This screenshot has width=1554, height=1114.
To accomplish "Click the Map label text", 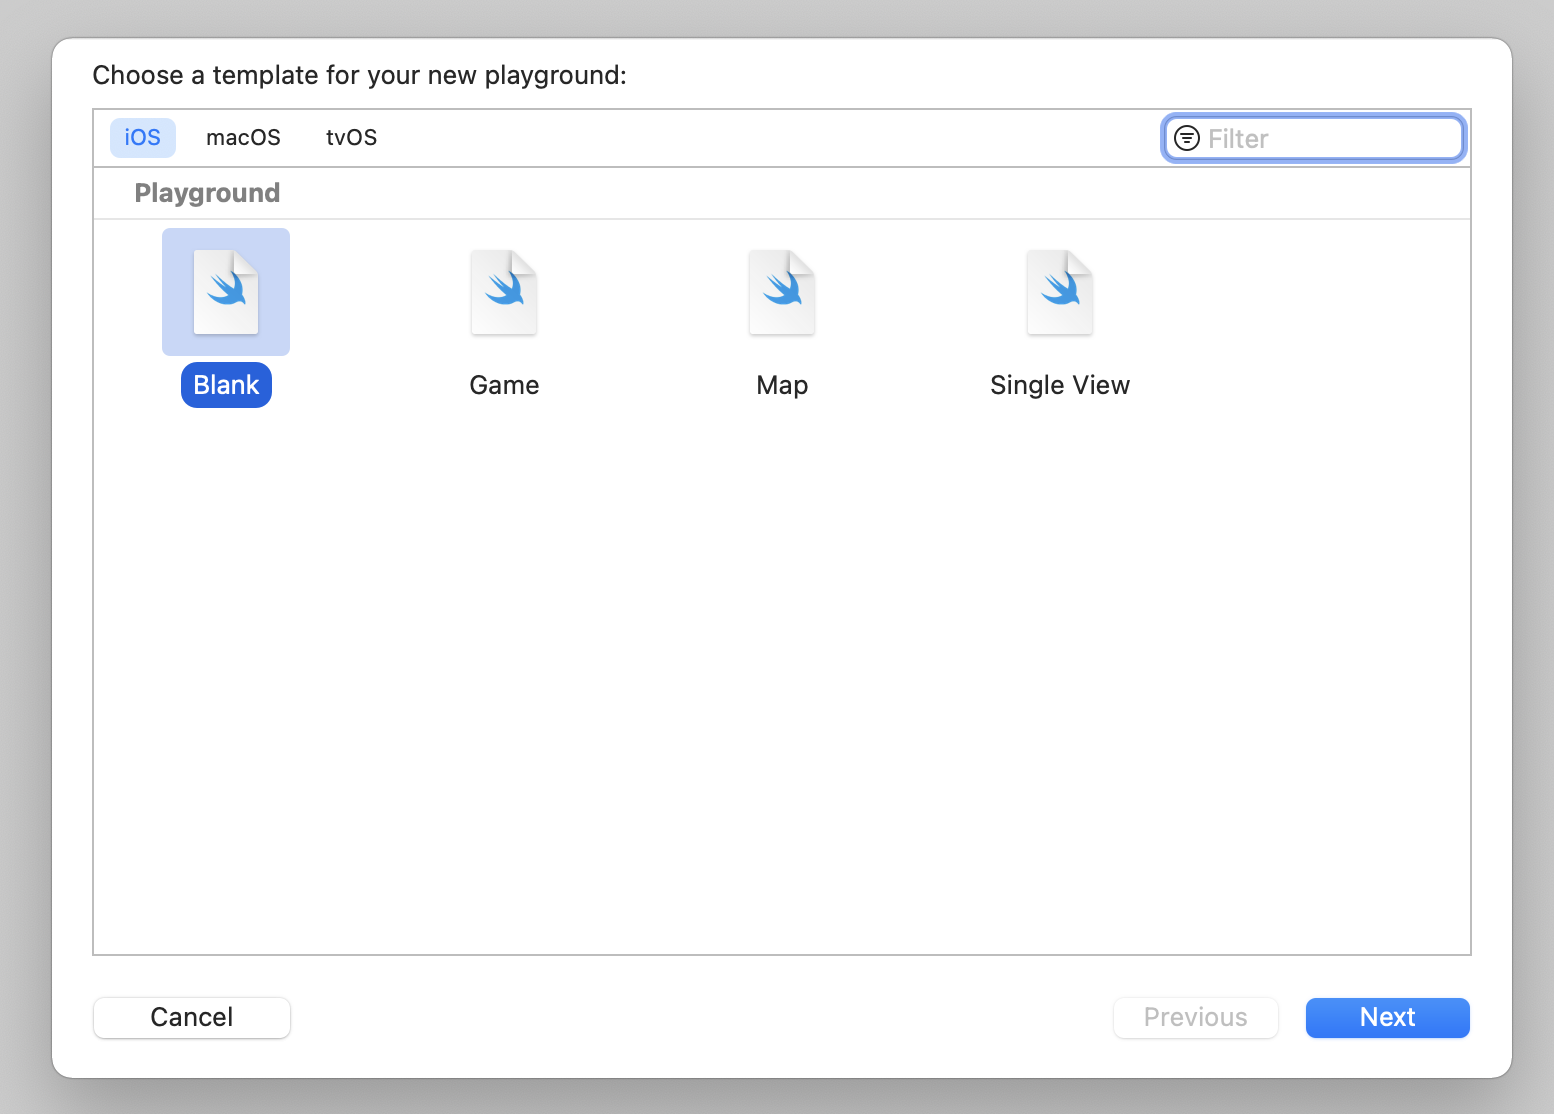I will (782, 385).
